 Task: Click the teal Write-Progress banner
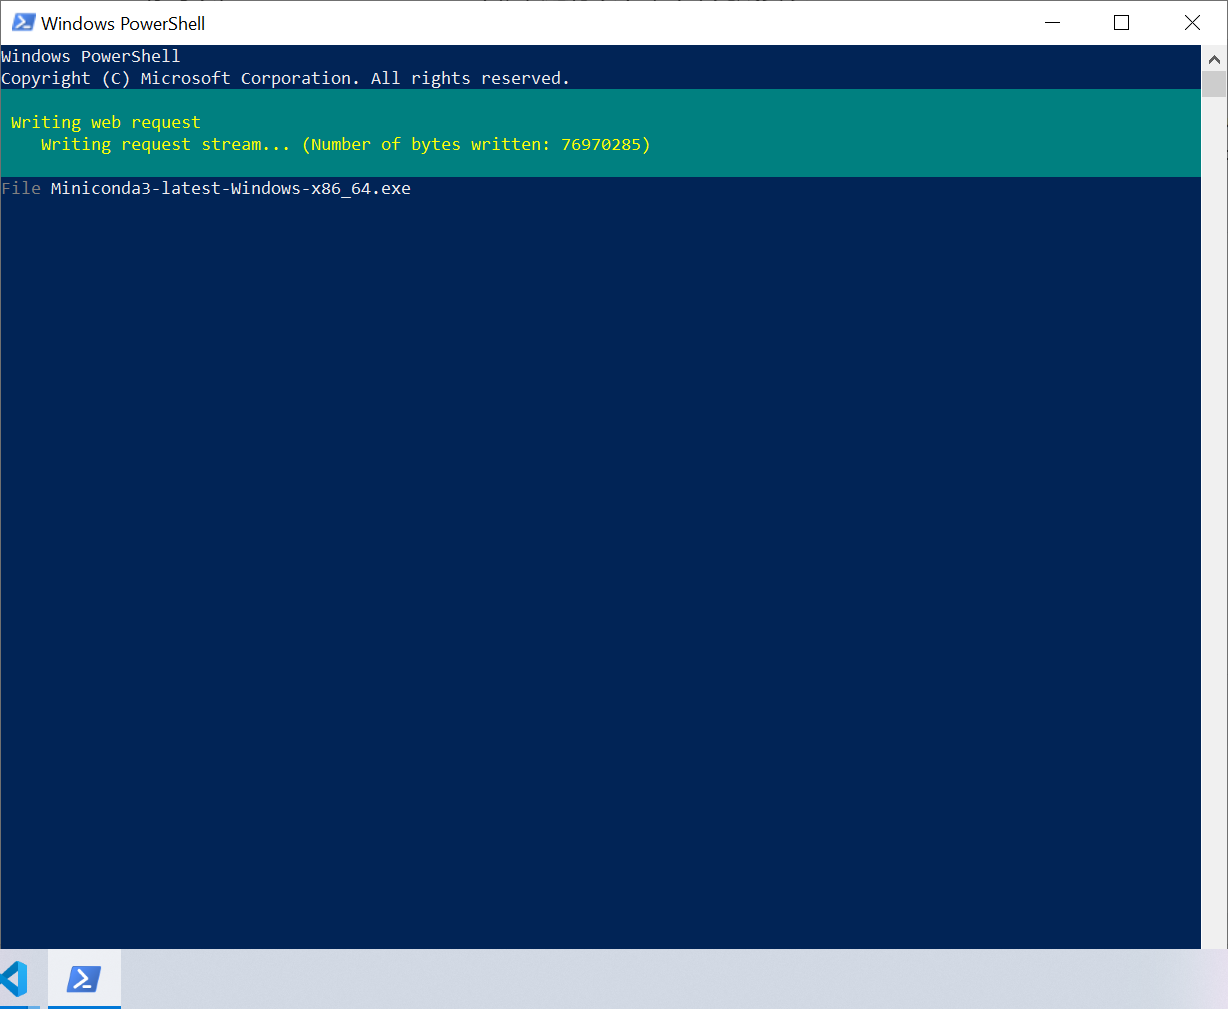point(600,132)
